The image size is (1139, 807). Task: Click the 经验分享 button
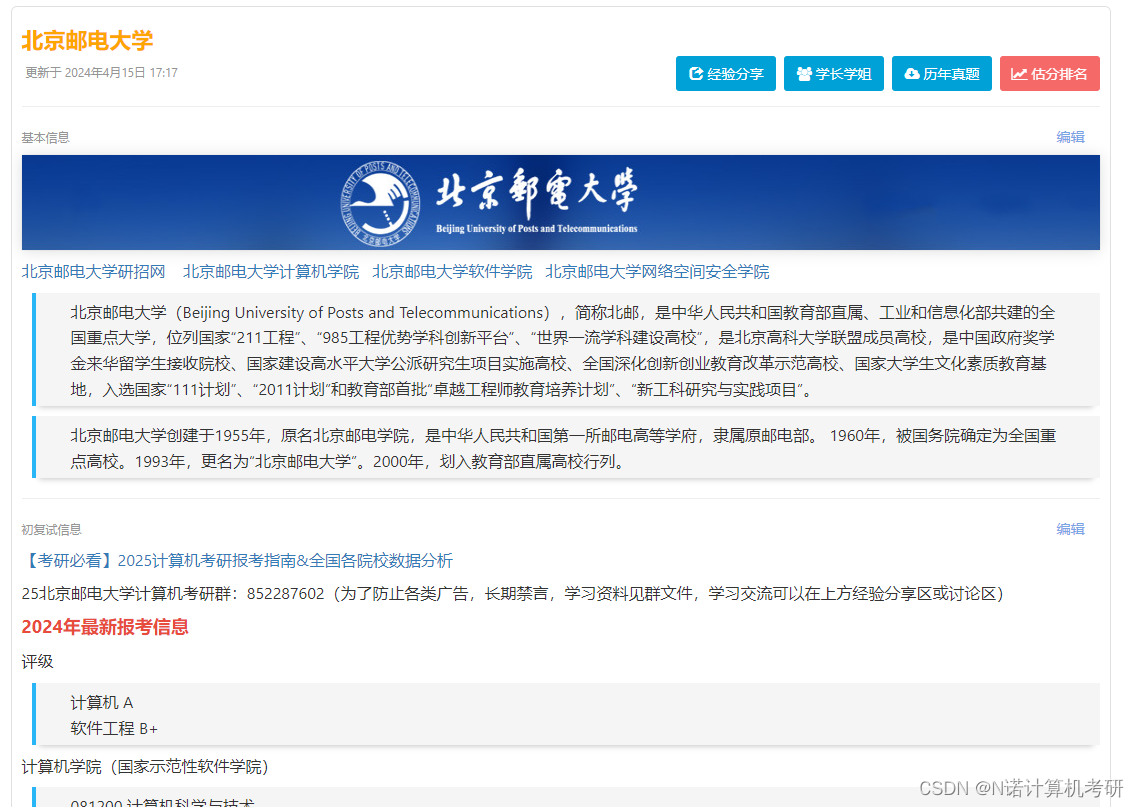(x=725, y=73)
